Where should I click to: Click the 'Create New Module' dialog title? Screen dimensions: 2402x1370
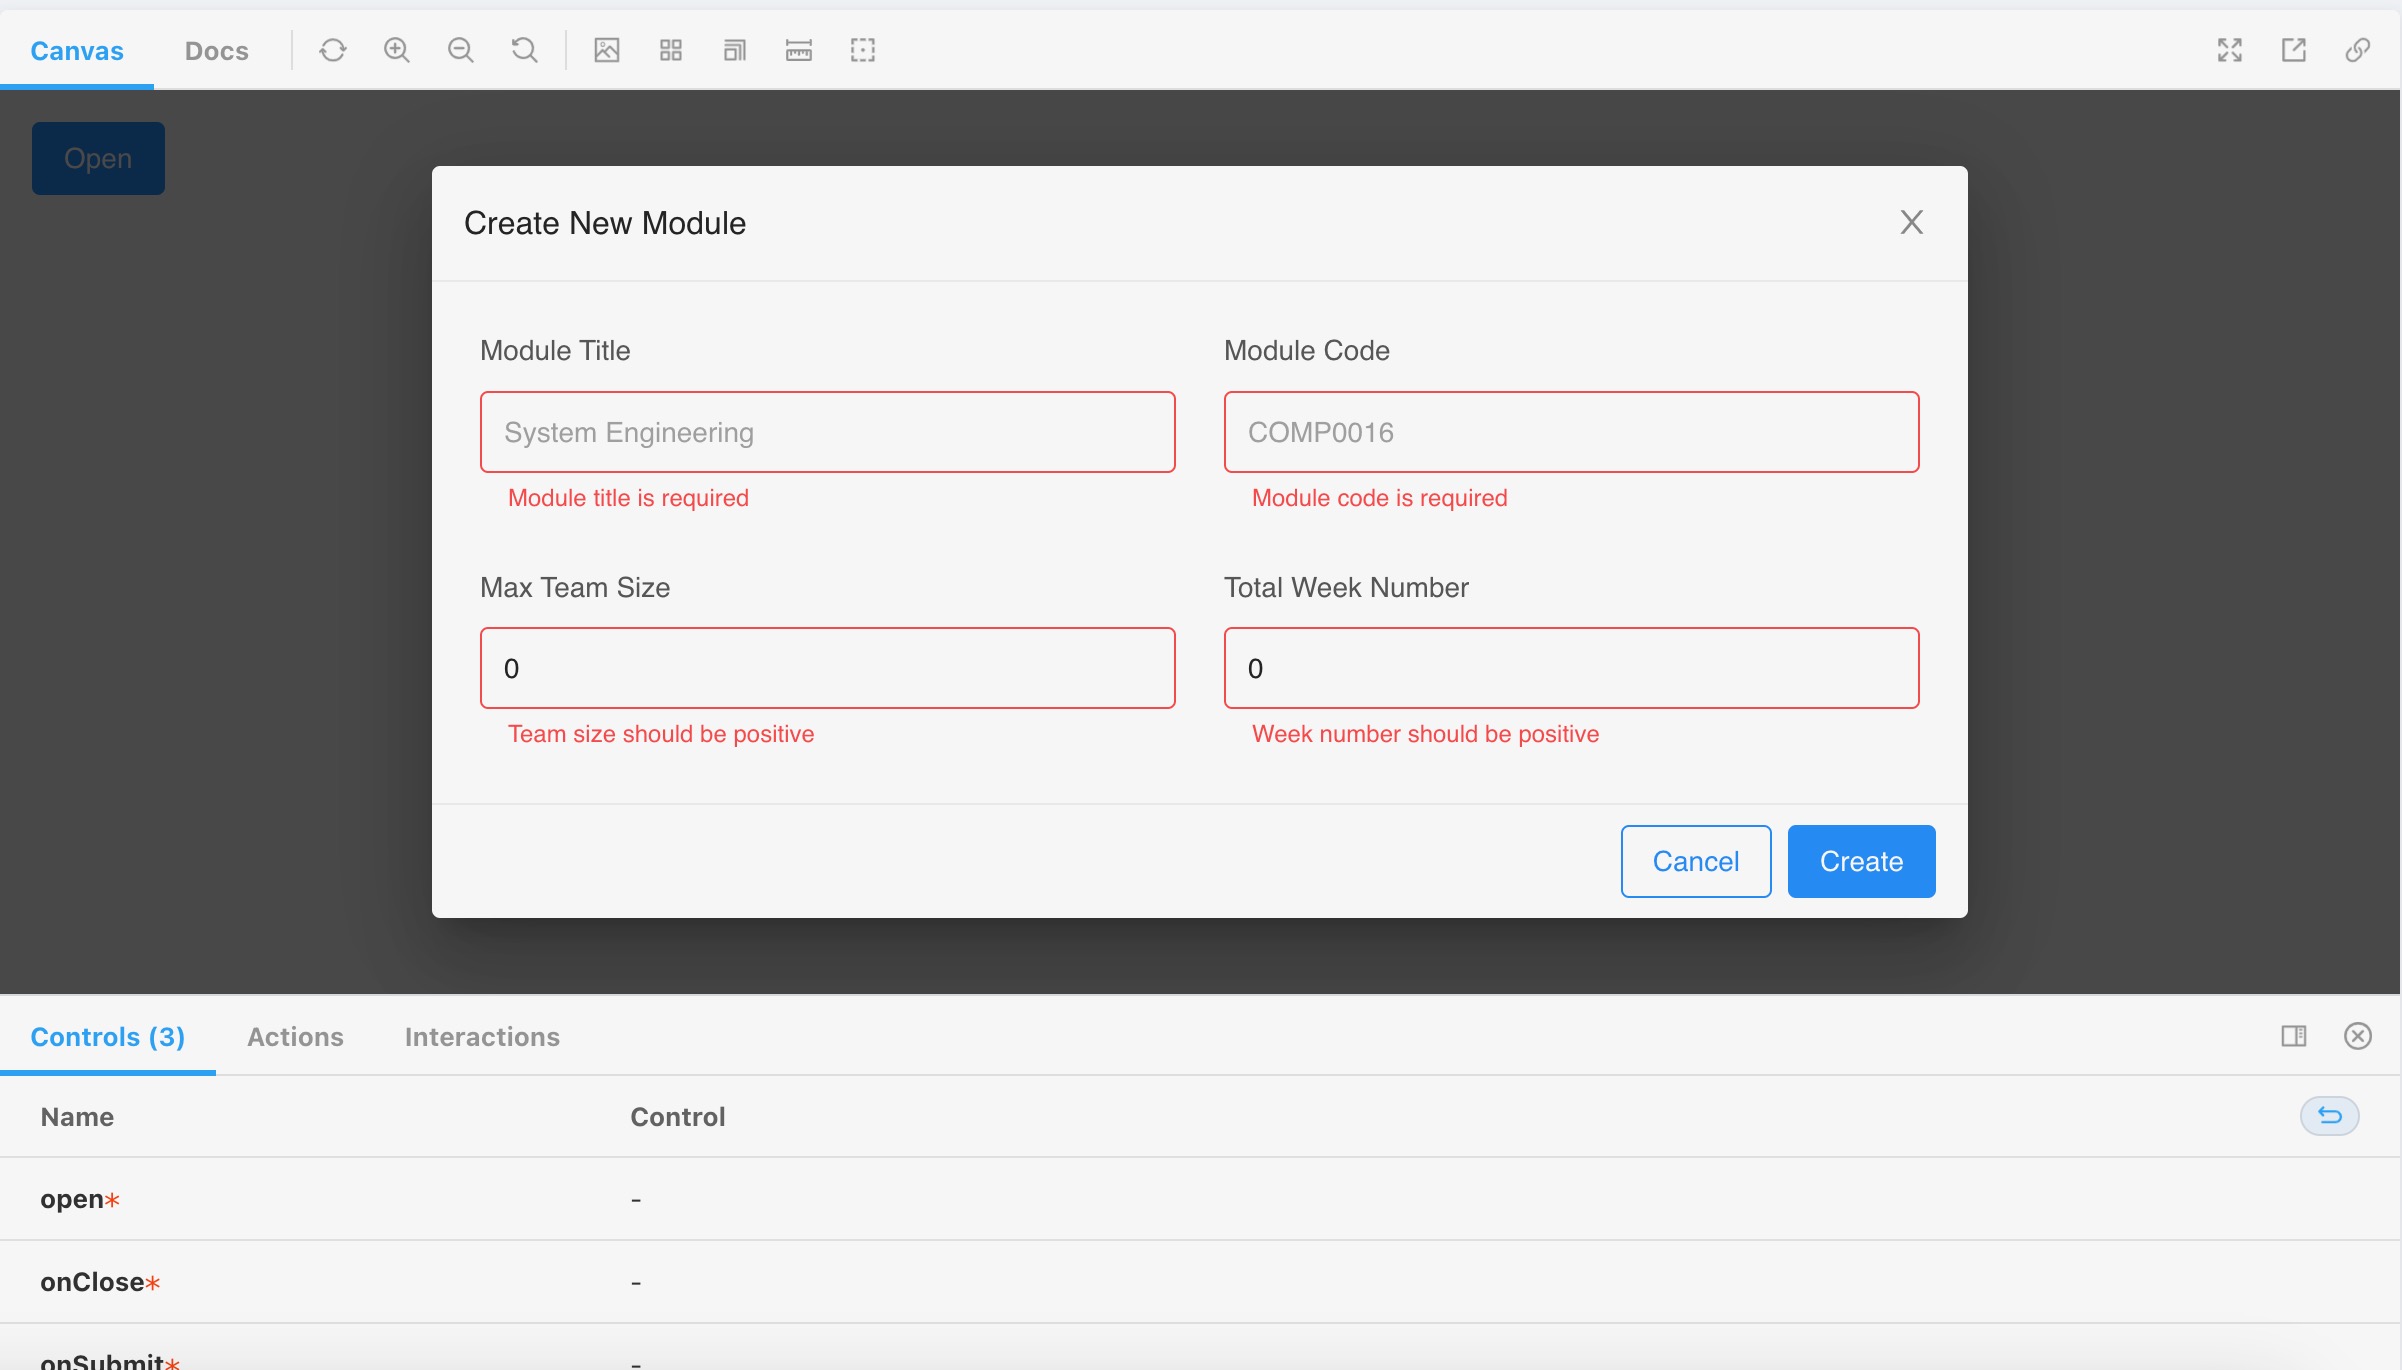[x=605, y=223]
